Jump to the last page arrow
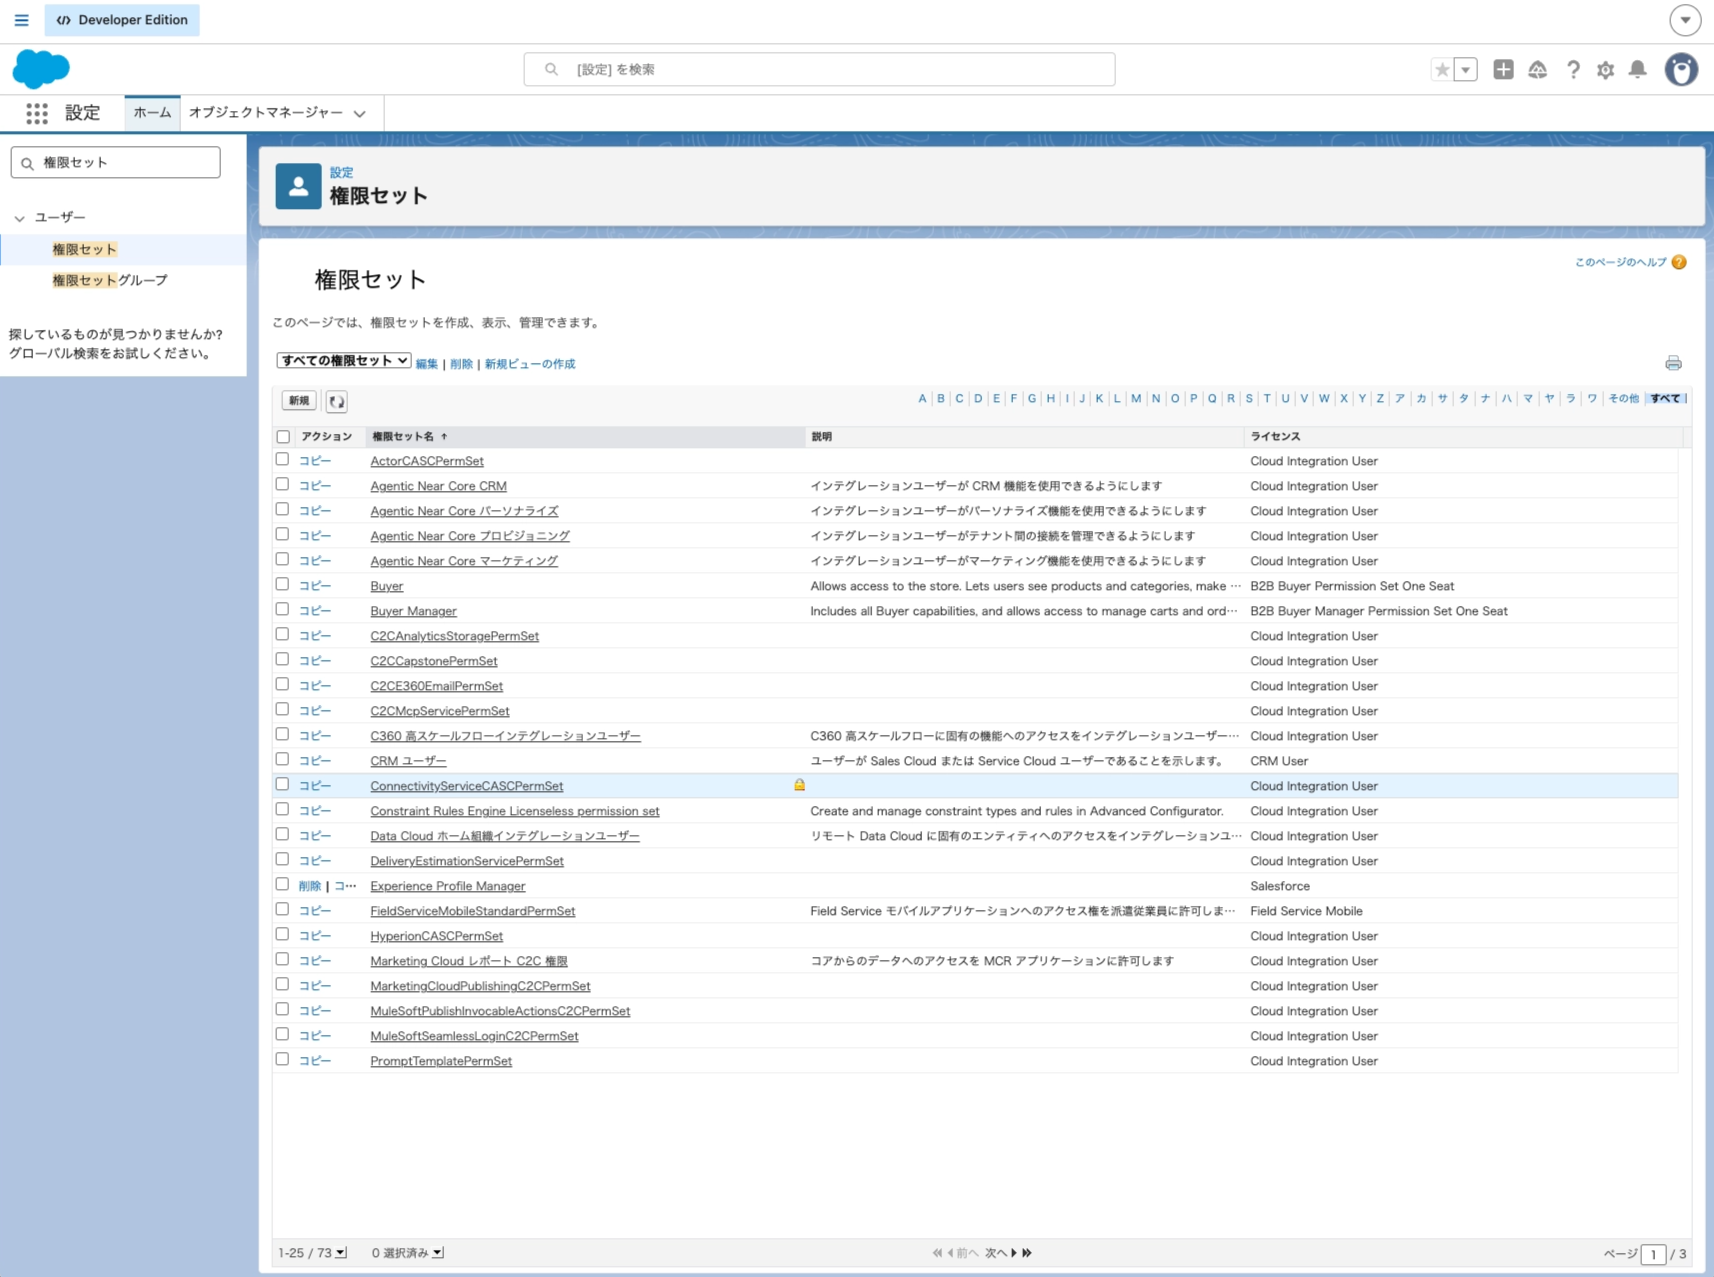The height and width of the screenshot is (1277, 1714). point(1027,1253)
